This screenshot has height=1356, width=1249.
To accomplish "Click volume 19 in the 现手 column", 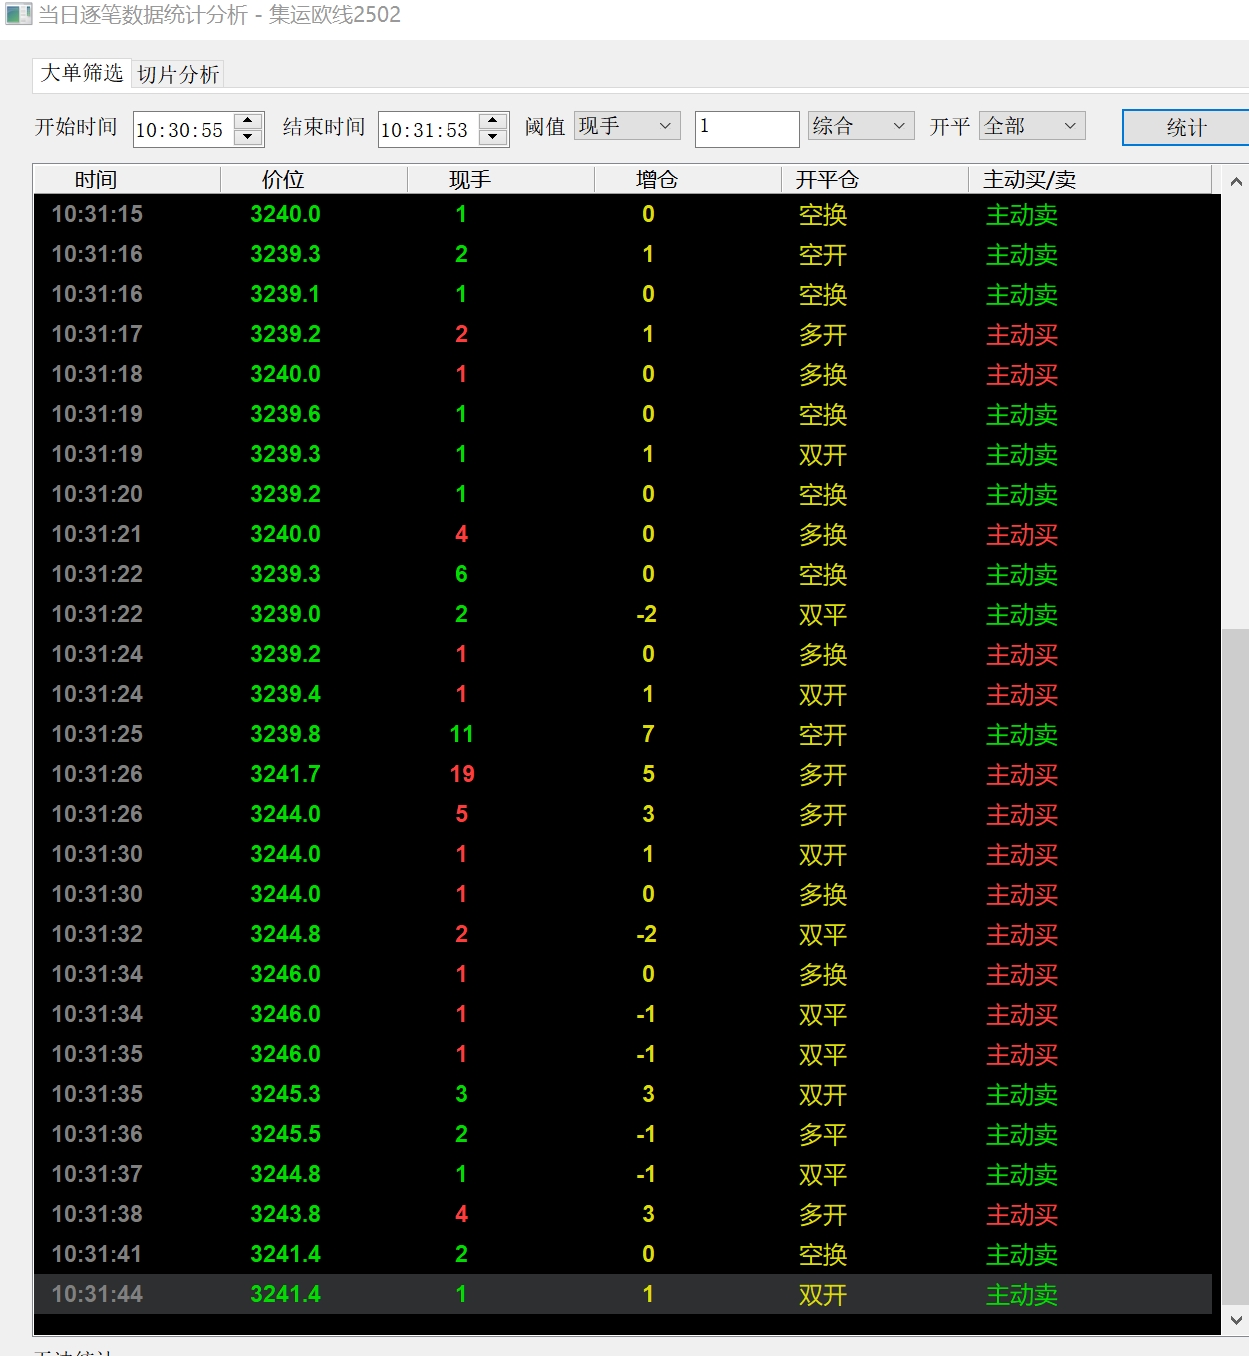I will pyautogui.click(x=462, y=774).
